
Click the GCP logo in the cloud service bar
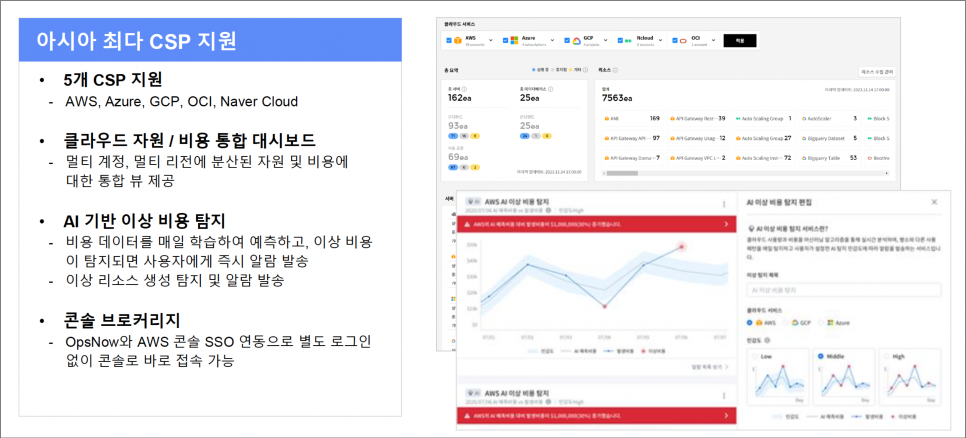[577, 41]
